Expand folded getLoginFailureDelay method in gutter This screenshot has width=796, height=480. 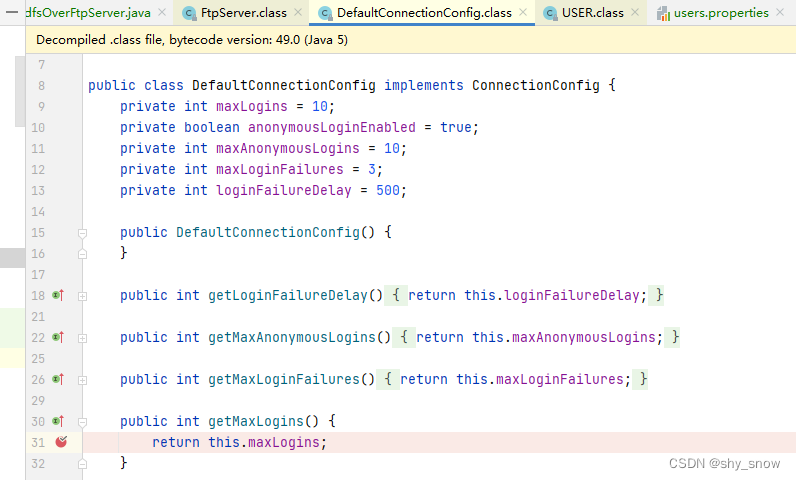pyautogui.click(x=83, y=296)
